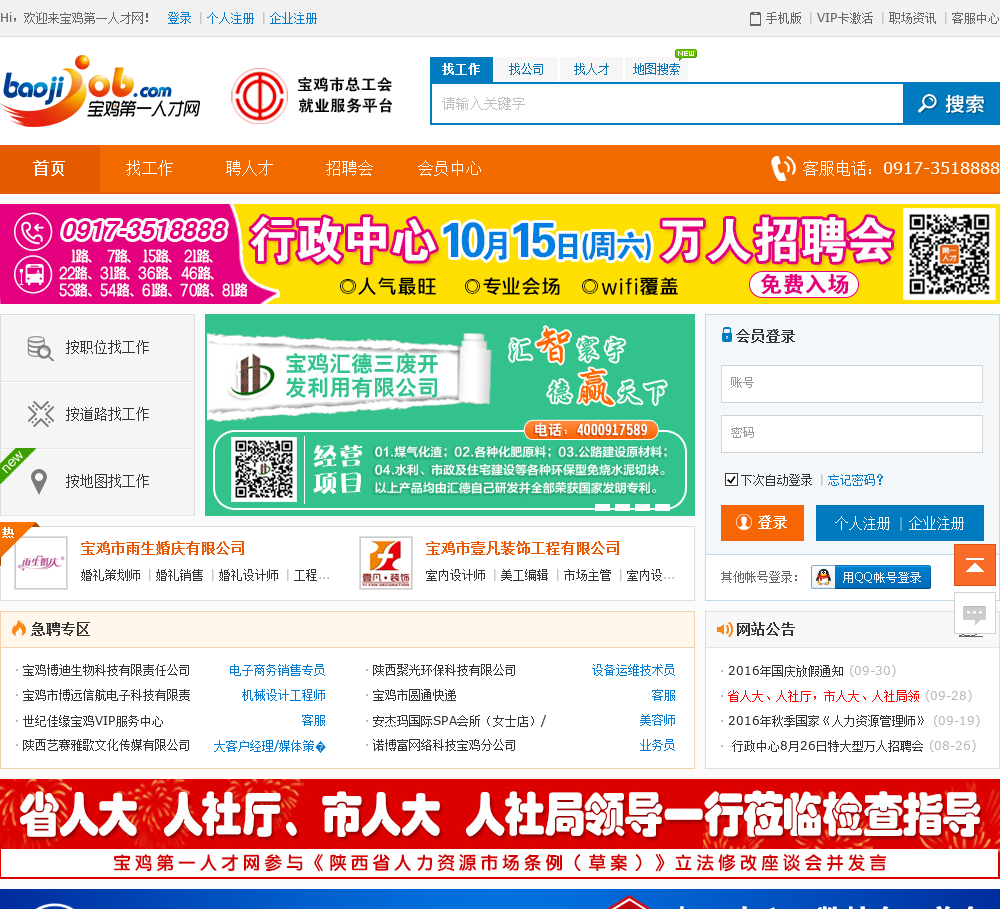Open 宝鸡市圆通快递 listing
Image resolution: width=1000 pixels, height=909 pixels.
click(415, 695)
